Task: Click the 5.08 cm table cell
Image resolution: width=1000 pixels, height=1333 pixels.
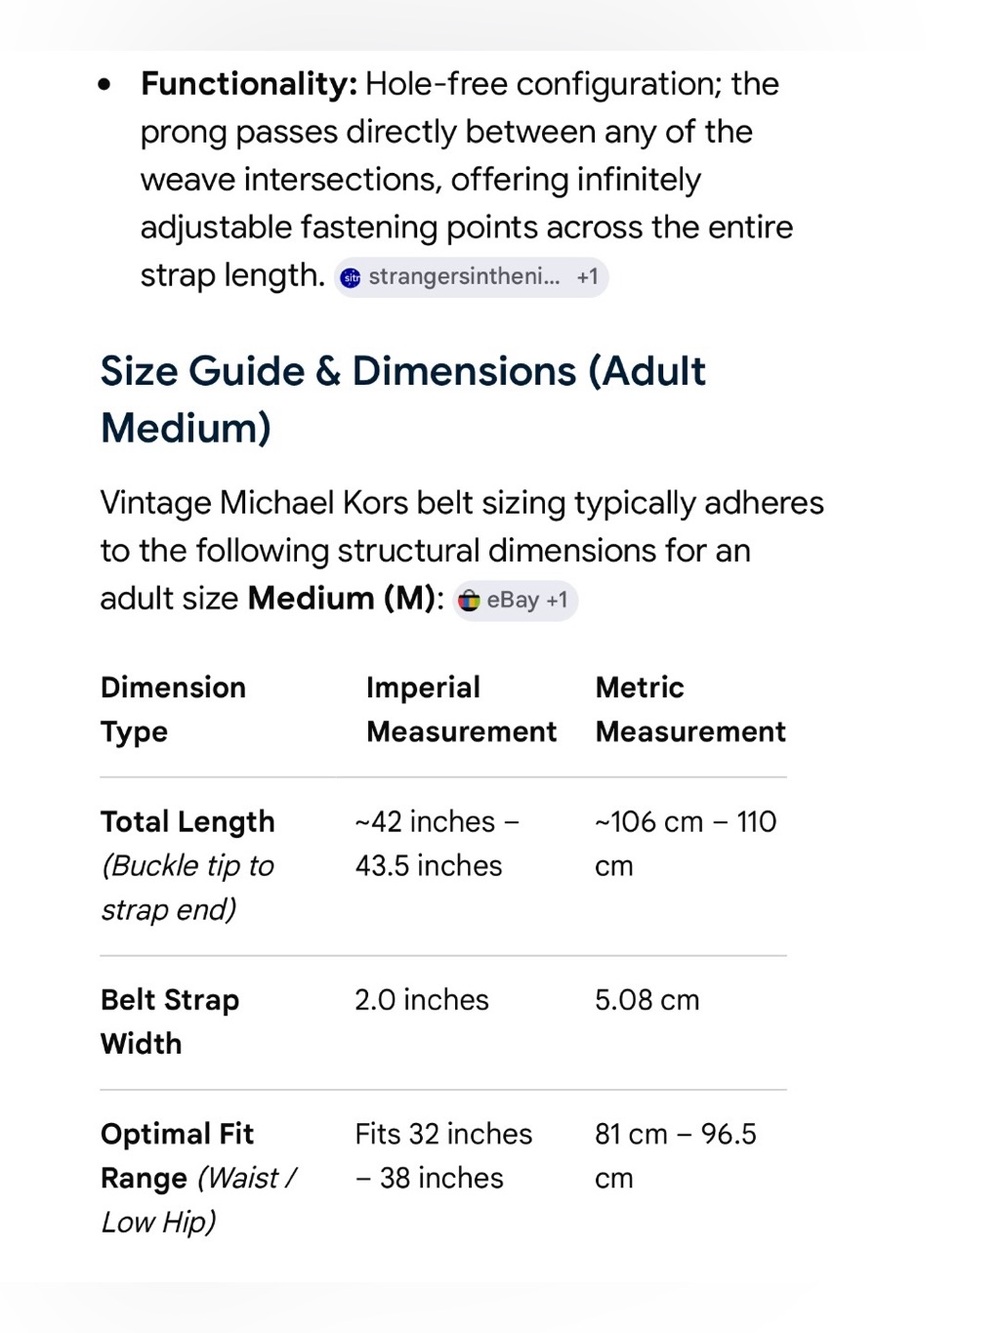Action: click(647, 1000)
